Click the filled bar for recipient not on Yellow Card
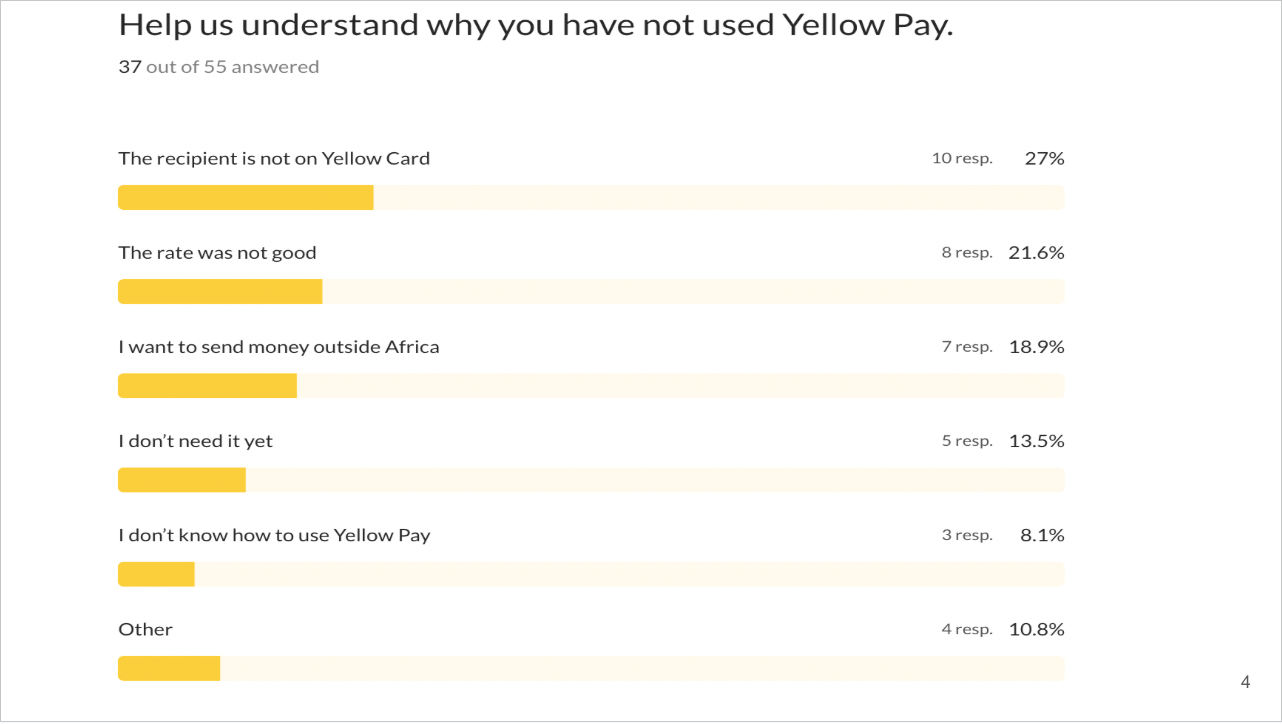Screen dimensions: 1282x724 [x=246, y=198]
